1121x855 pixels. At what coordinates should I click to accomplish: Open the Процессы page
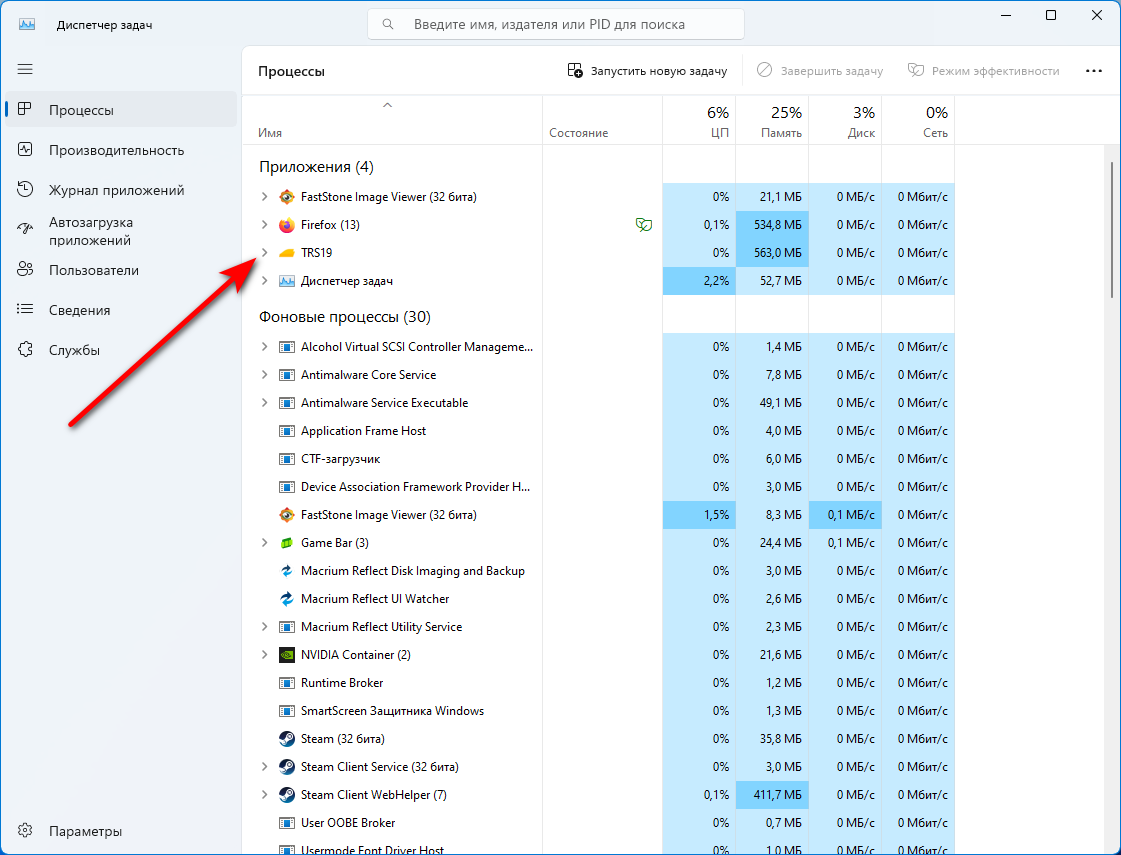(121, 109)
